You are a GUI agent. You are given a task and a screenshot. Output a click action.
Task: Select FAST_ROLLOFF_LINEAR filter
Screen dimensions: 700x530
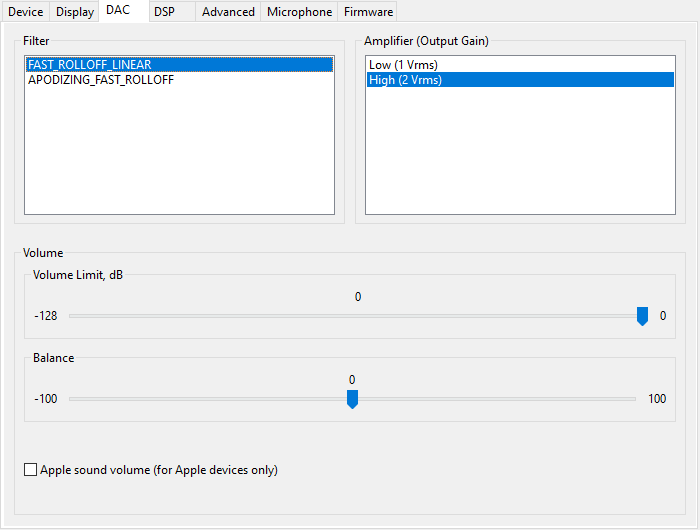coord(90,65)
